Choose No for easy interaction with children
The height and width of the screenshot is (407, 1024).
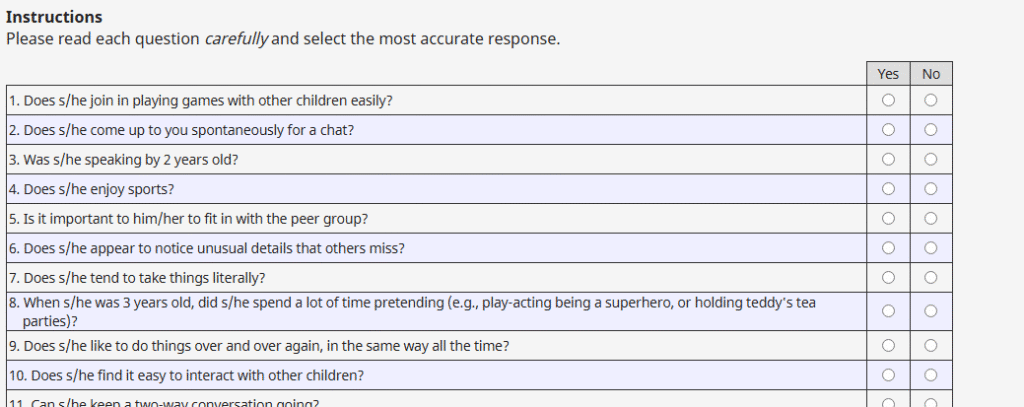click(931, 376)
